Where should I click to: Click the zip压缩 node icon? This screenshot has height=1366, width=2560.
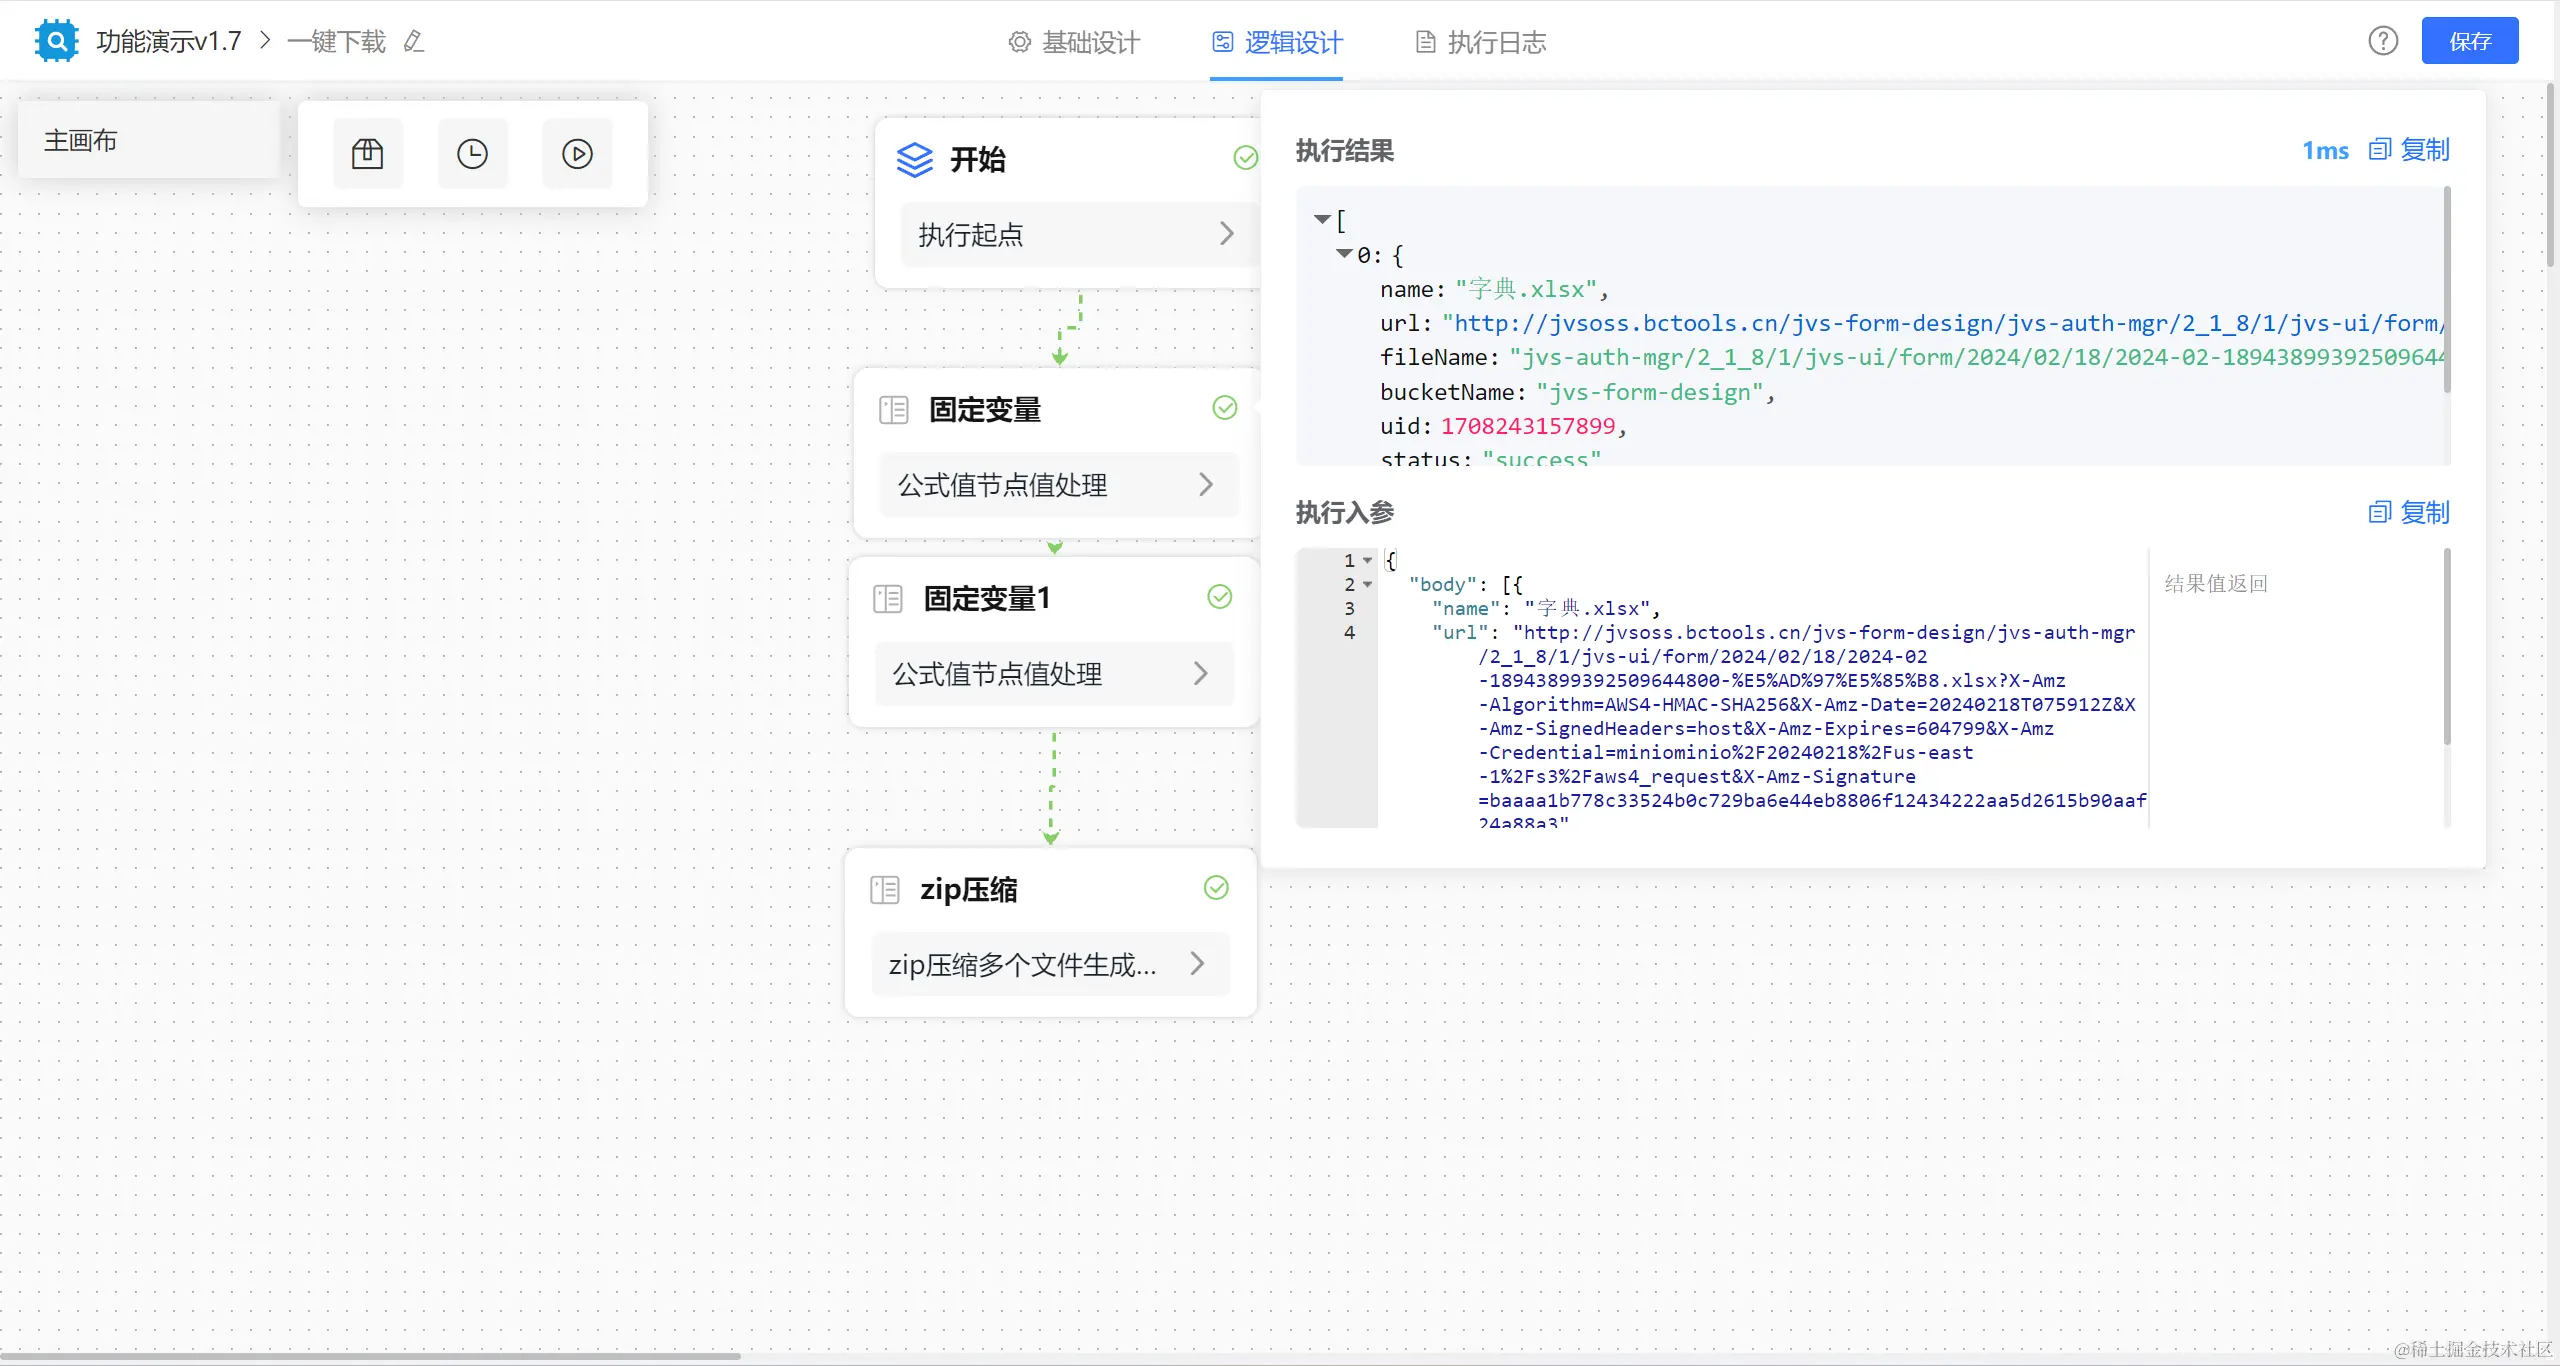[885, 889]
